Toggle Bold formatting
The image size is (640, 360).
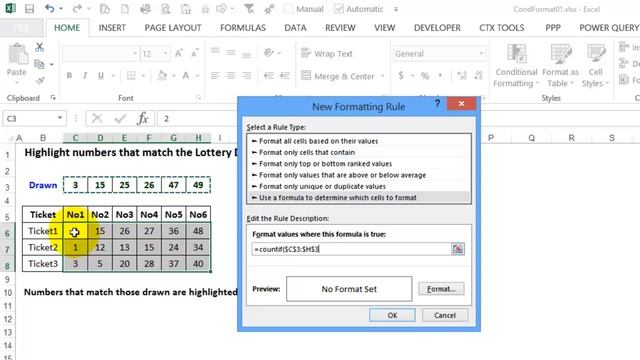pos(69,76)
